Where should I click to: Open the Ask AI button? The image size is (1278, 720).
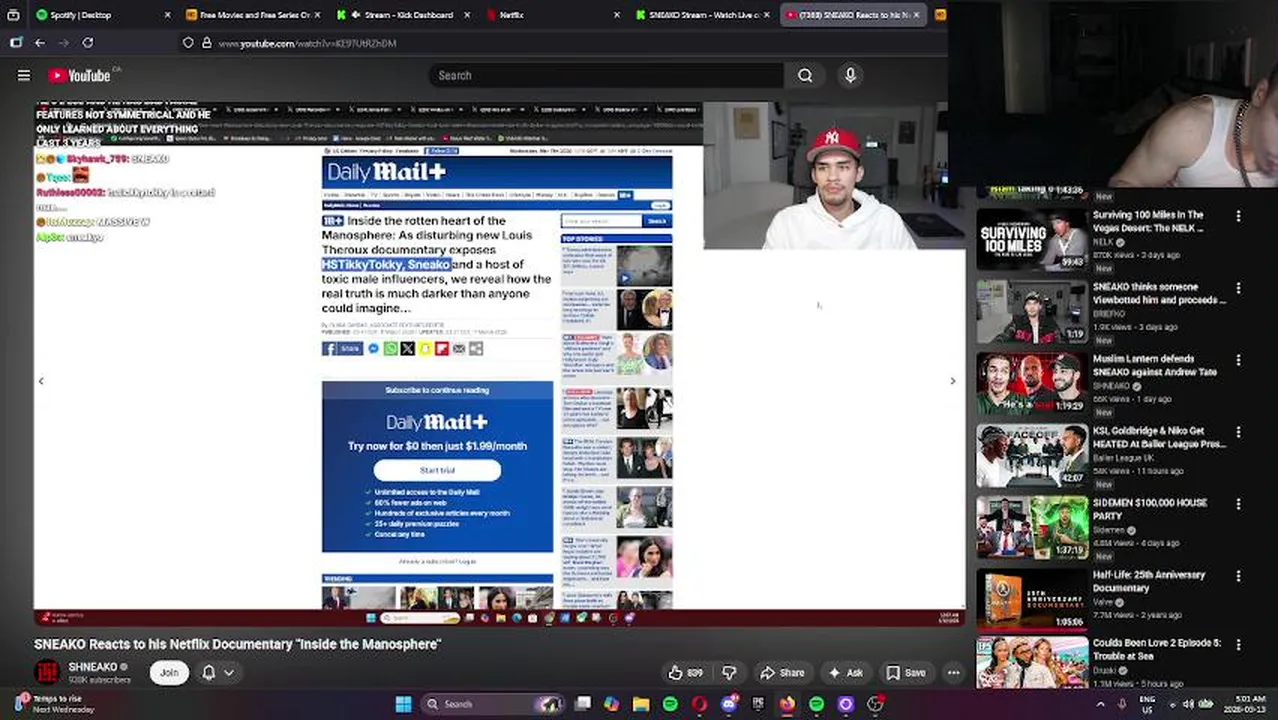845,673
